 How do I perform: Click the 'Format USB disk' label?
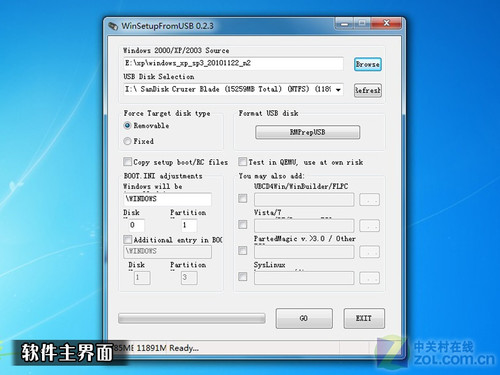tap(268, 113)
